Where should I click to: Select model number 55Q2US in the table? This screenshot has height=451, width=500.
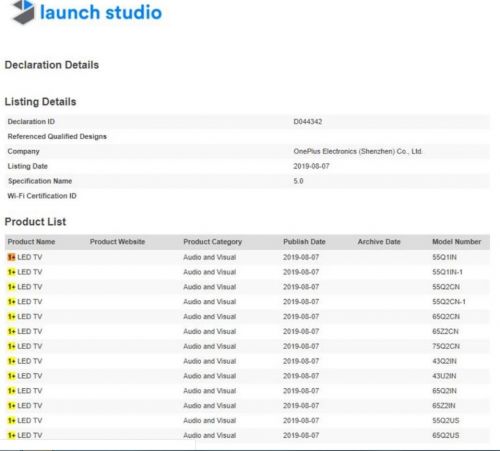point(446,420)
